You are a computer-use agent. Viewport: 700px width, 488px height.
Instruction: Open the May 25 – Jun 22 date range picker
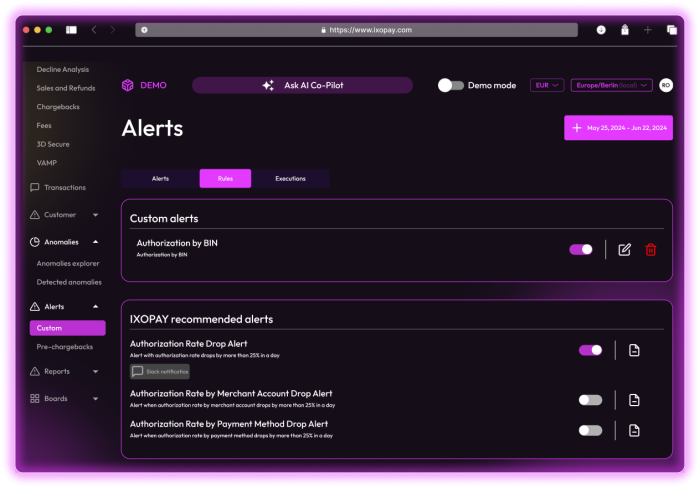pyautogui.click(x=617, y=128)
